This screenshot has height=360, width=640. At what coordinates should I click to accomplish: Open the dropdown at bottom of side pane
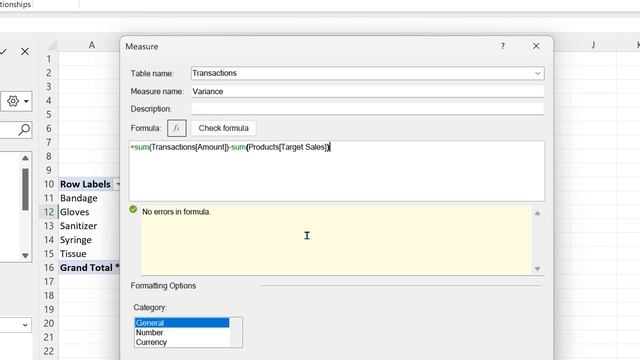tap(25, 325)
